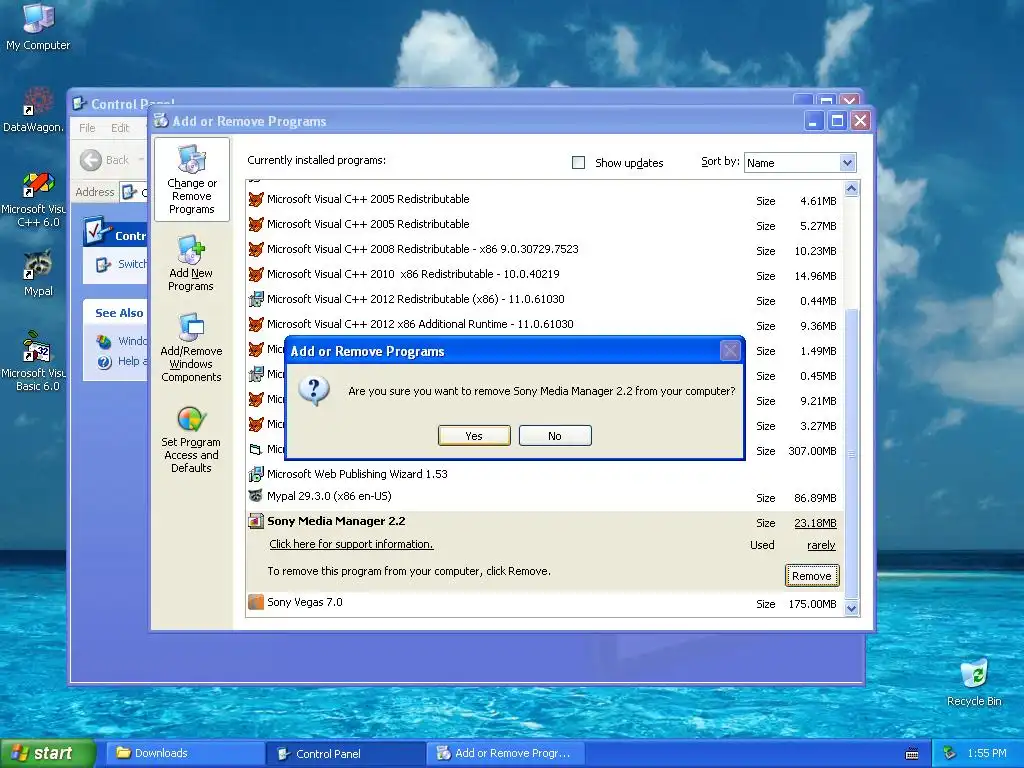Click the 'rarely' usage value
1024x768 pixels.
(821, 545)
